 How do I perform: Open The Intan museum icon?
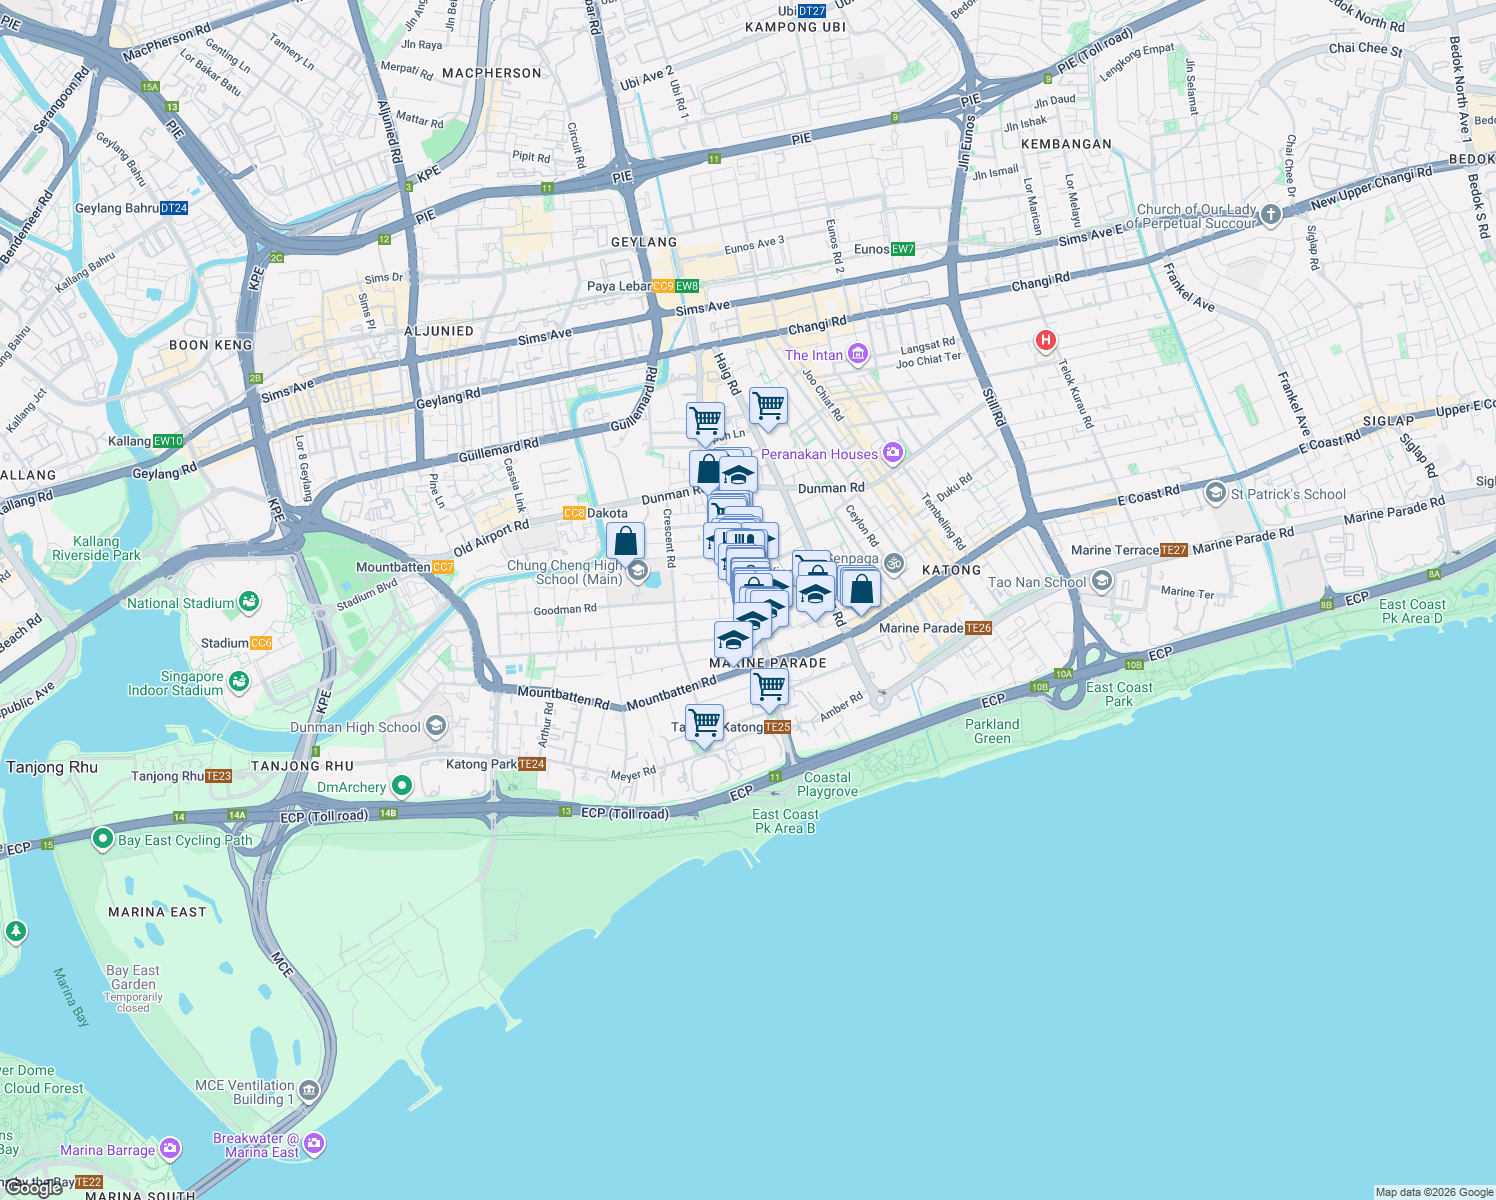coord(857,354)
